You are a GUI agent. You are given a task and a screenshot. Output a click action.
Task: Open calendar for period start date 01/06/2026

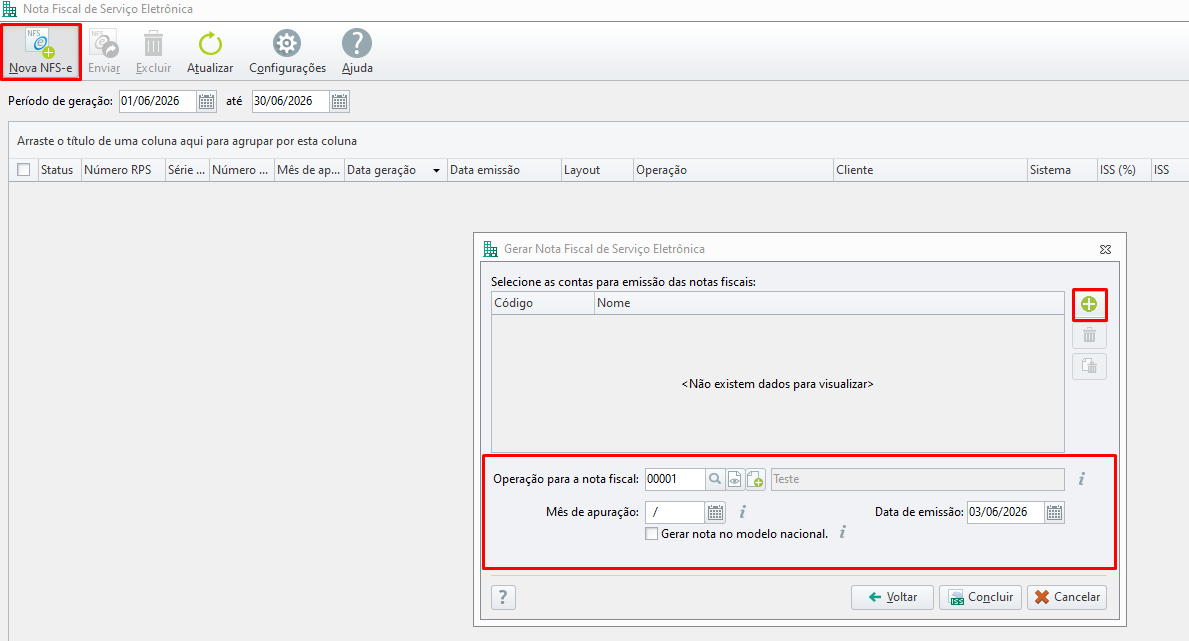(206, 101)
